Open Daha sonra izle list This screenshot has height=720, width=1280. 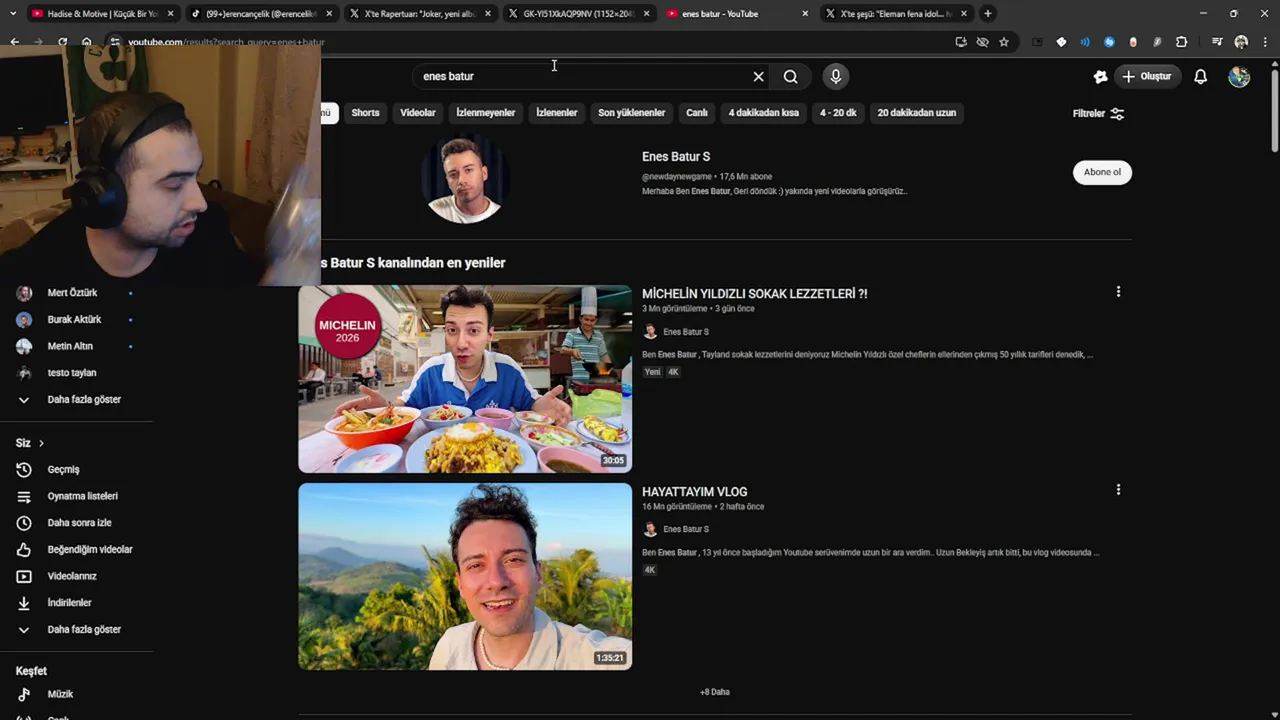tap(80, 522)
